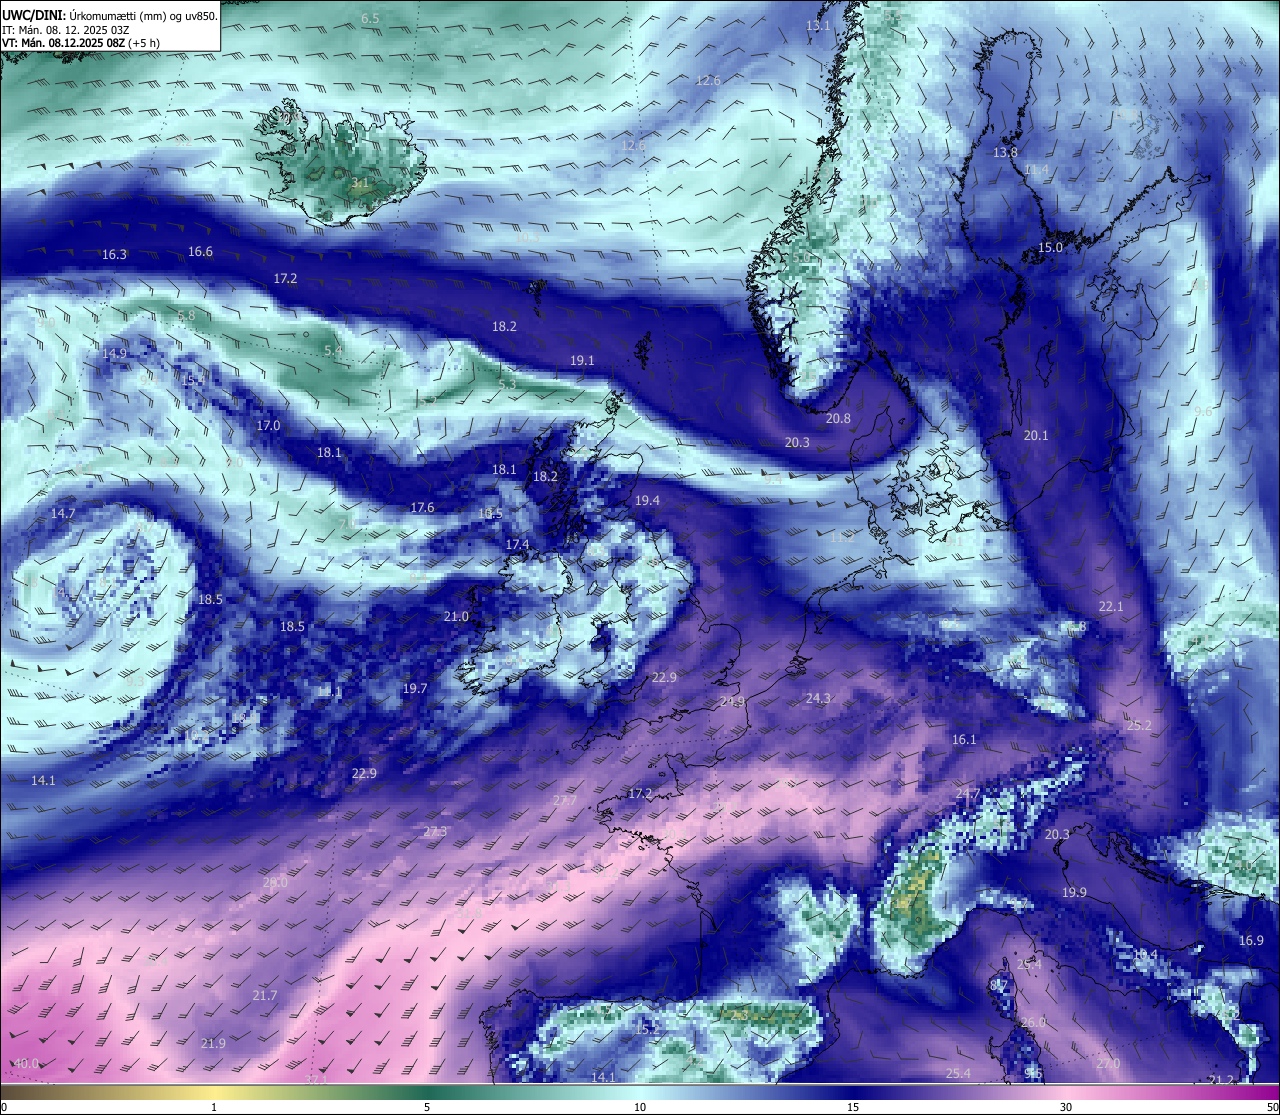Click the 27.0 value in the Tyrrhenian Sea

pos(1108,1064)
